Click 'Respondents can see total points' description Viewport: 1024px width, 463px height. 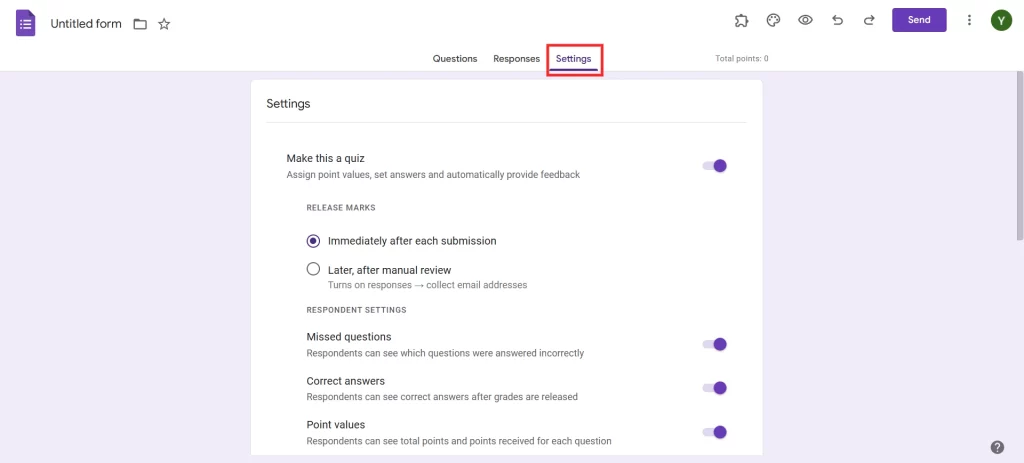(459, 441)
